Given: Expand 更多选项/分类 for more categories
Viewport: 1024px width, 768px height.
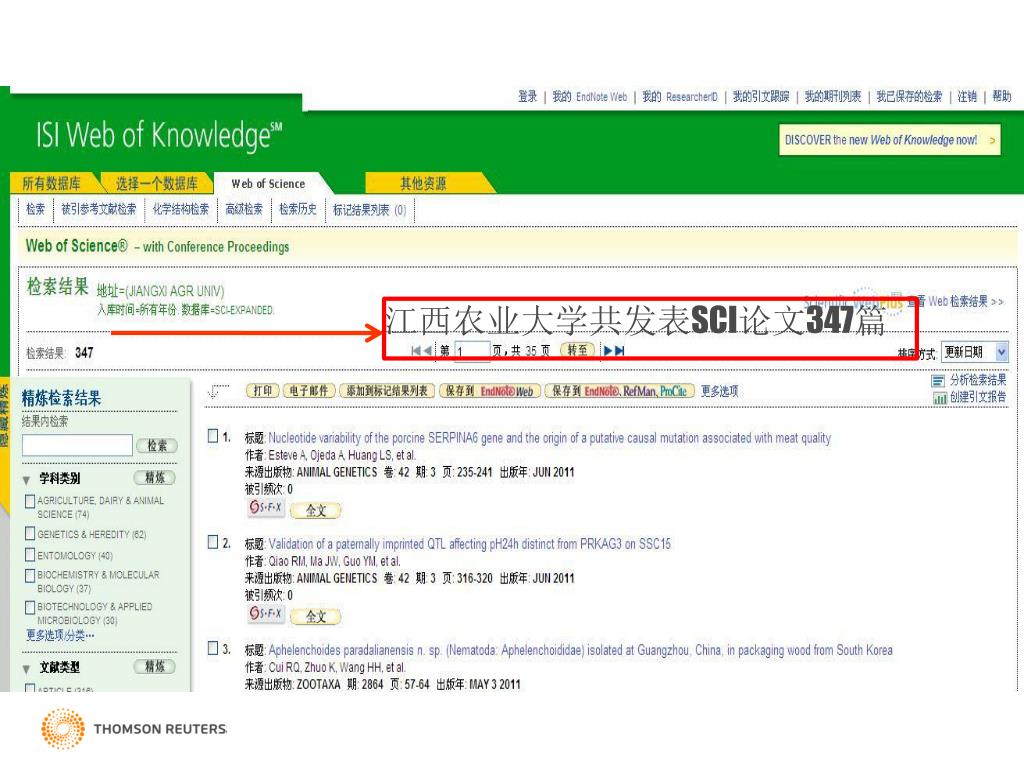Looking at the screenshot, I should (60, 635).
